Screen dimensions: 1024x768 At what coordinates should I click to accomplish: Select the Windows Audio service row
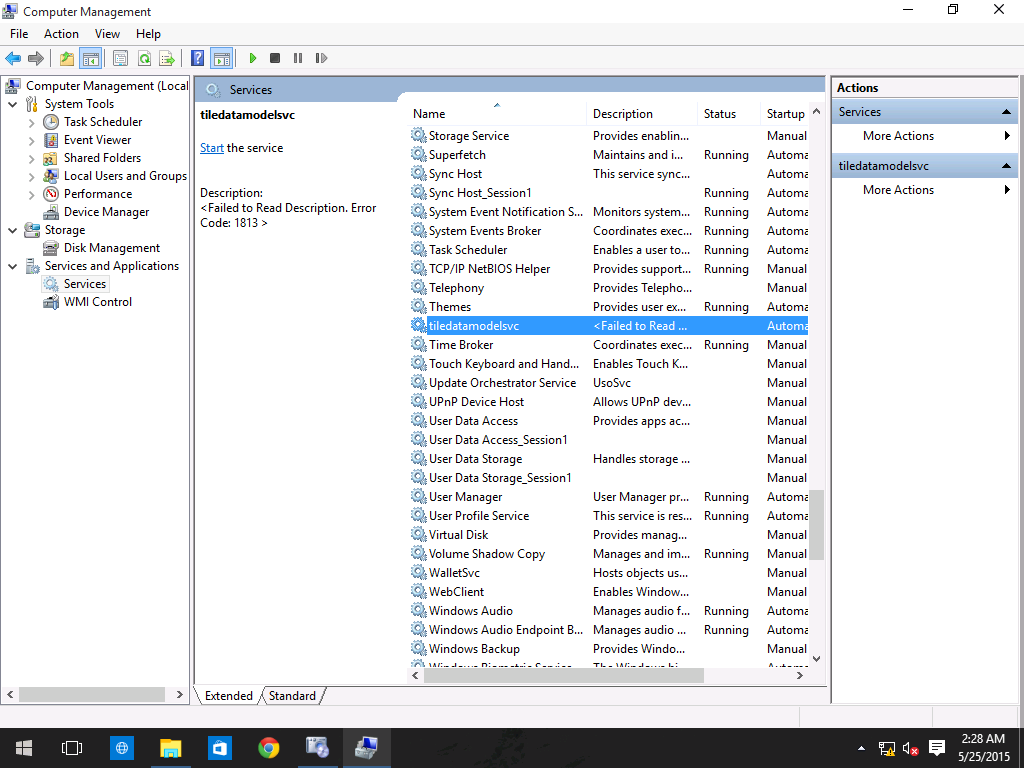point(609,611)
